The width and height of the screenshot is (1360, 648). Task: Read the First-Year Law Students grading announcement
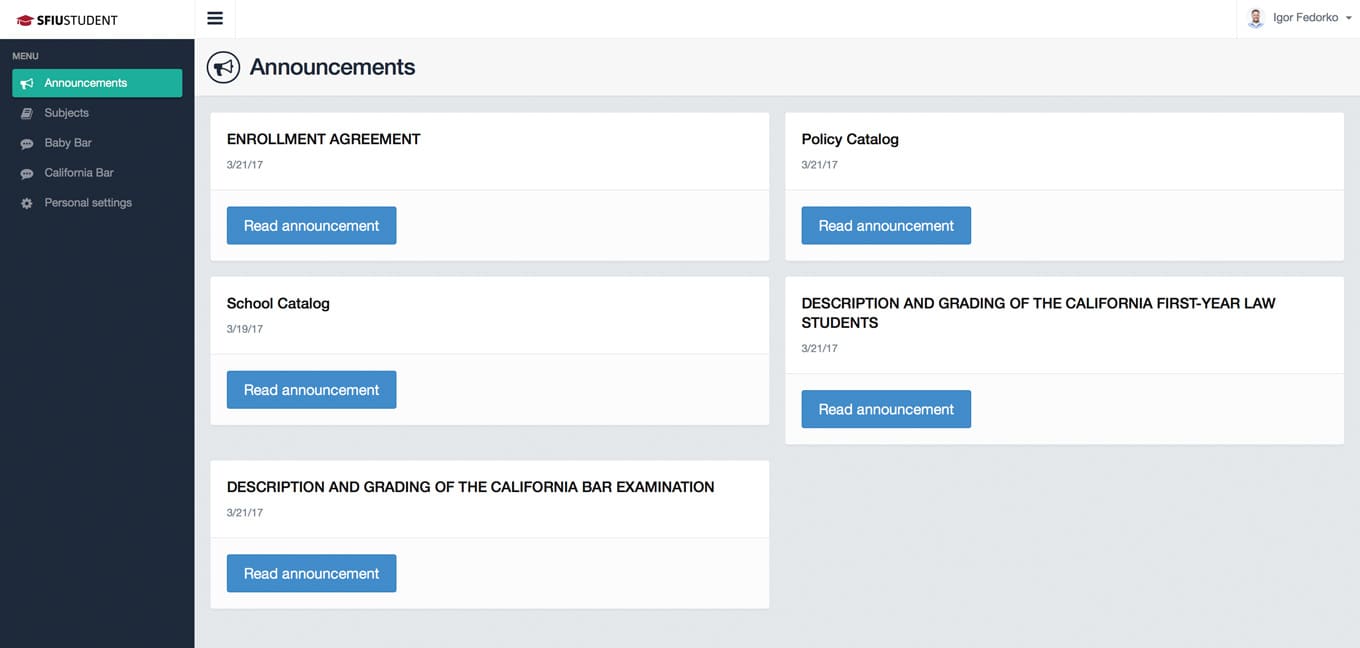(886, 409)
